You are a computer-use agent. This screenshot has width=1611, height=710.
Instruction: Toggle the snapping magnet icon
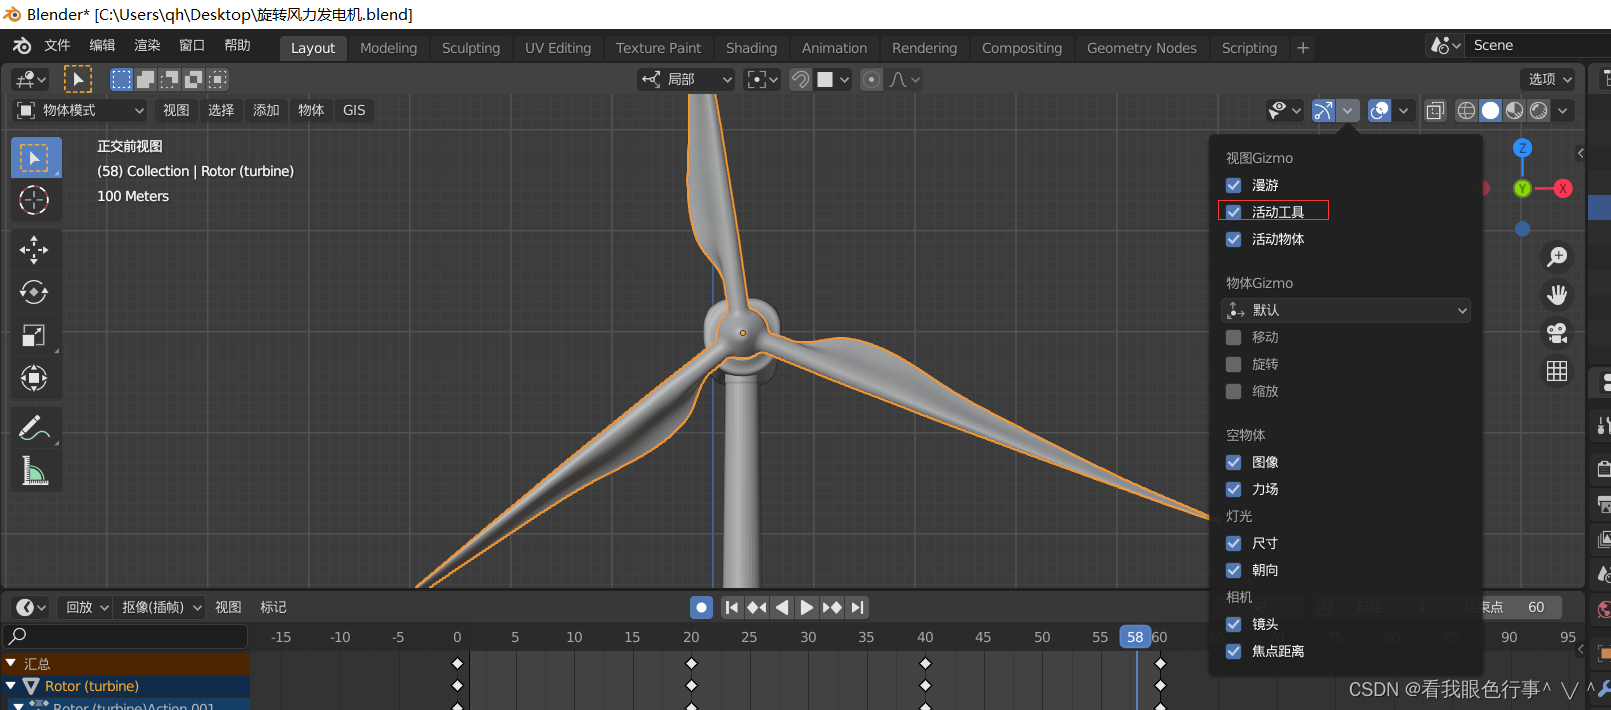(800, 79)
